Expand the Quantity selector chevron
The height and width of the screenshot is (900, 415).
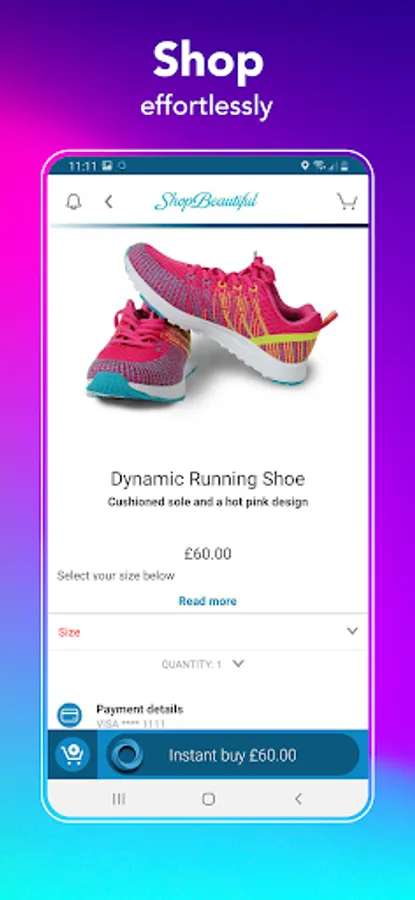click(x=238, y=664)
